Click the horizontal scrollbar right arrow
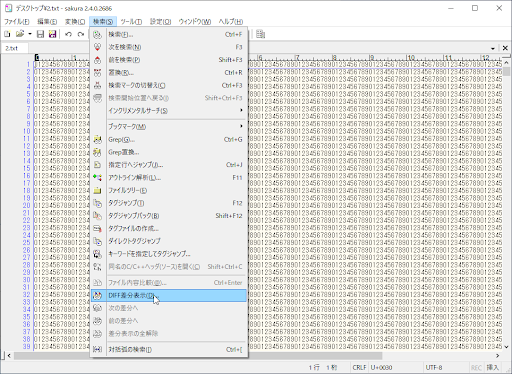Viewport: 512px width, 374px height. [x=497, y=356]
